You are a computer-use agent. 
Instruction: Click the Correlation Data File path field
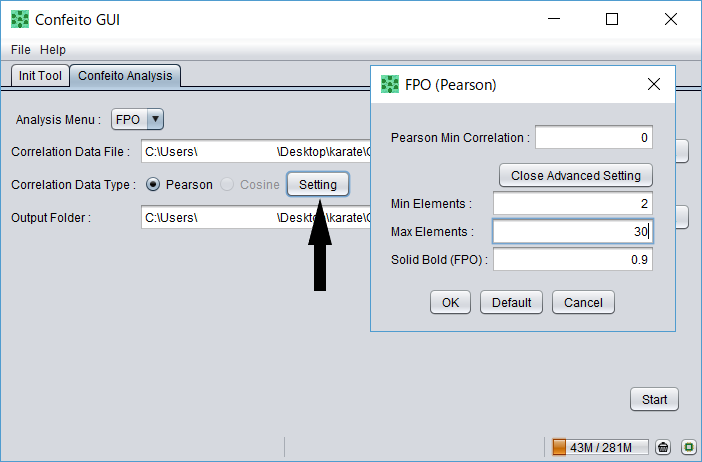tap(256, 151)
